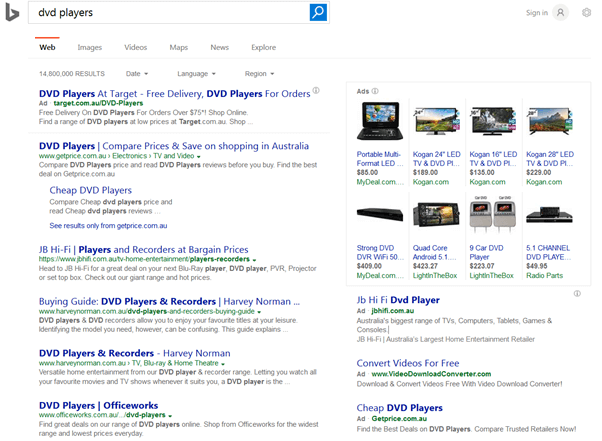Click www.VideoDownloadConverter.com URL
602x441 pixels.
point(431,374)
